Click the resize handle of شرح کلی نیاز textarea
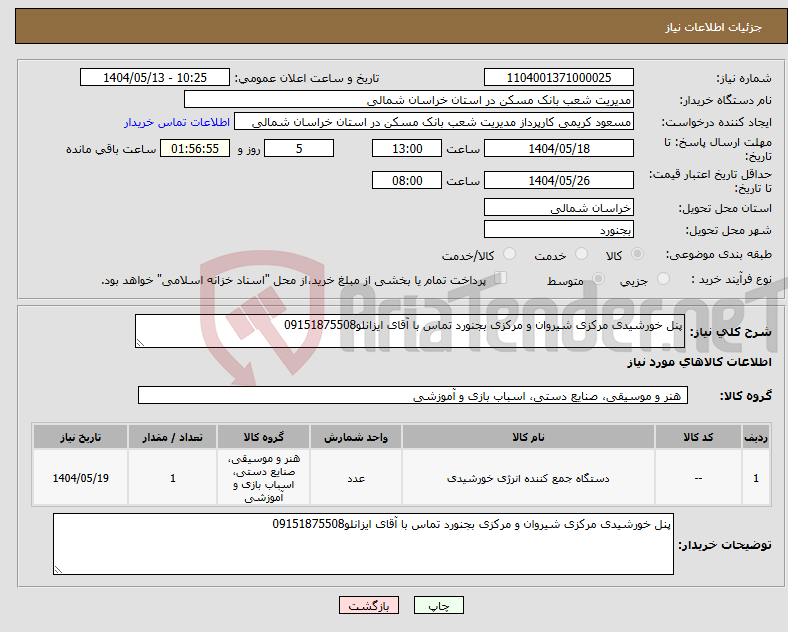 140,343
